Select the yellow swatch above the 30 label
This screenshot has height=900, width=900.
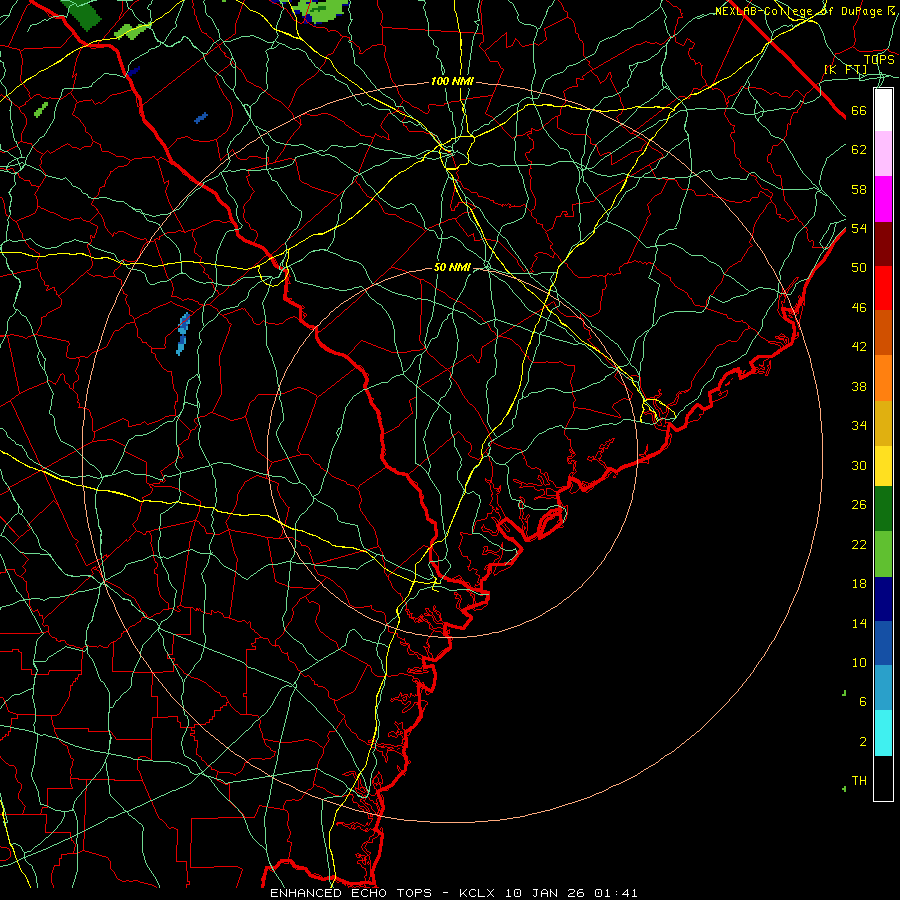tap(883, 466)
